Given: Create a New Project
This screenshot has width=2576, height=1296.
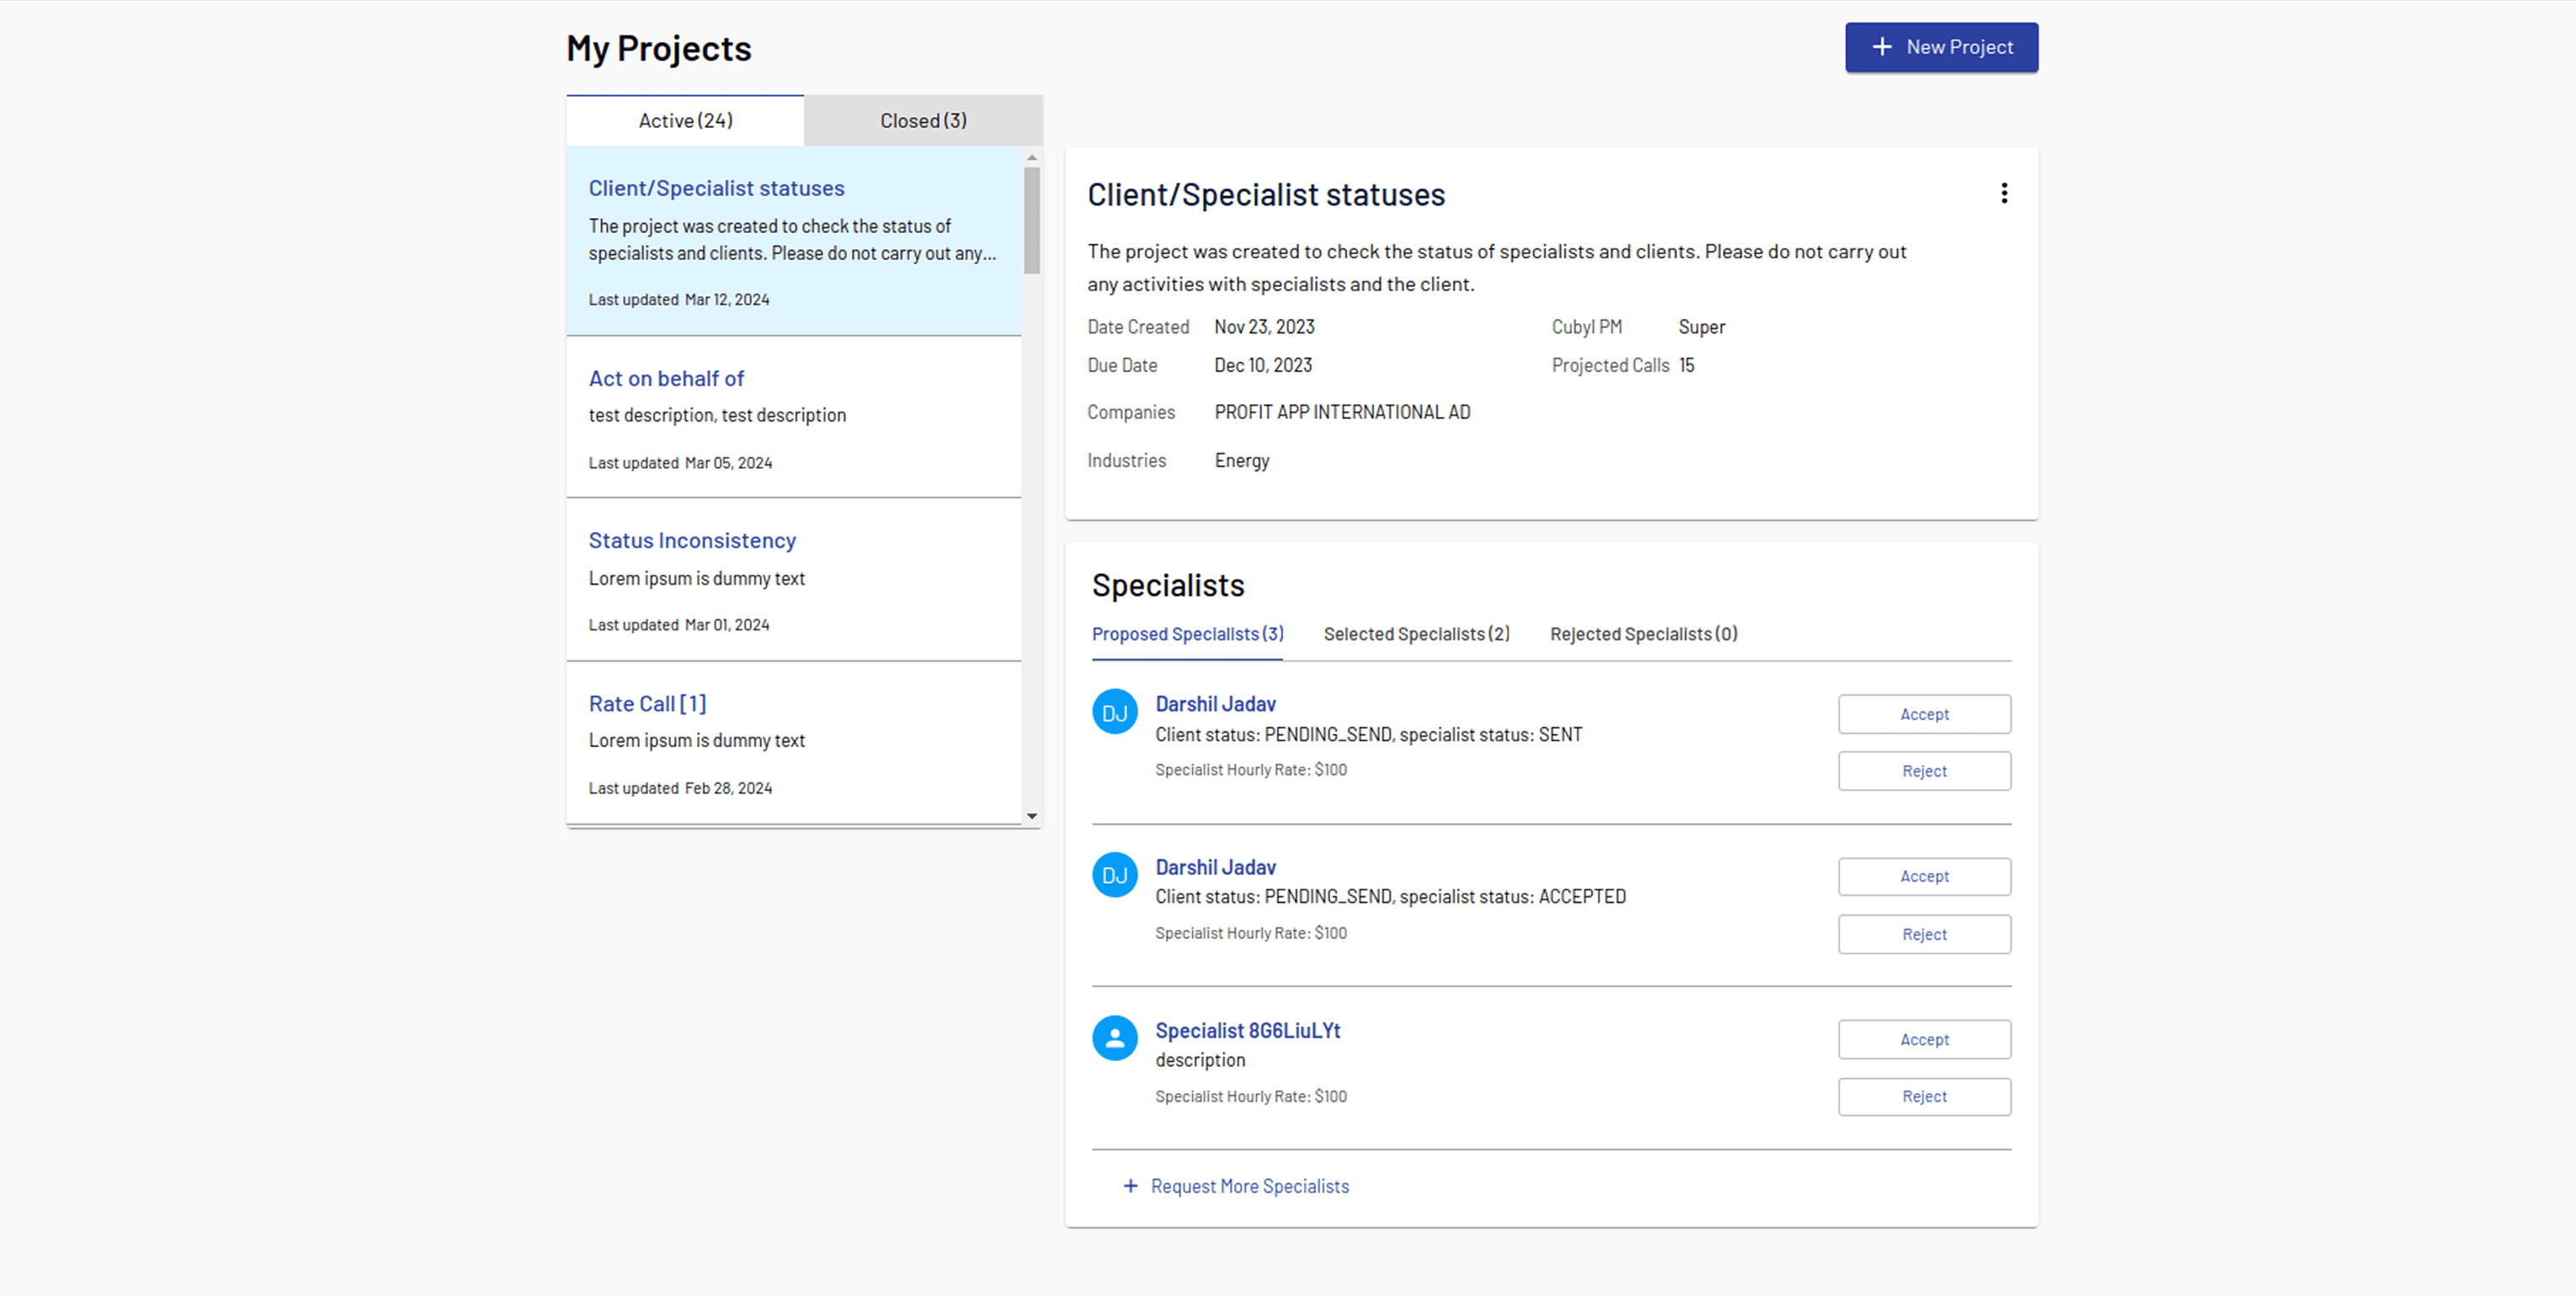Looking at the screenshot, I should point(1941,47).
